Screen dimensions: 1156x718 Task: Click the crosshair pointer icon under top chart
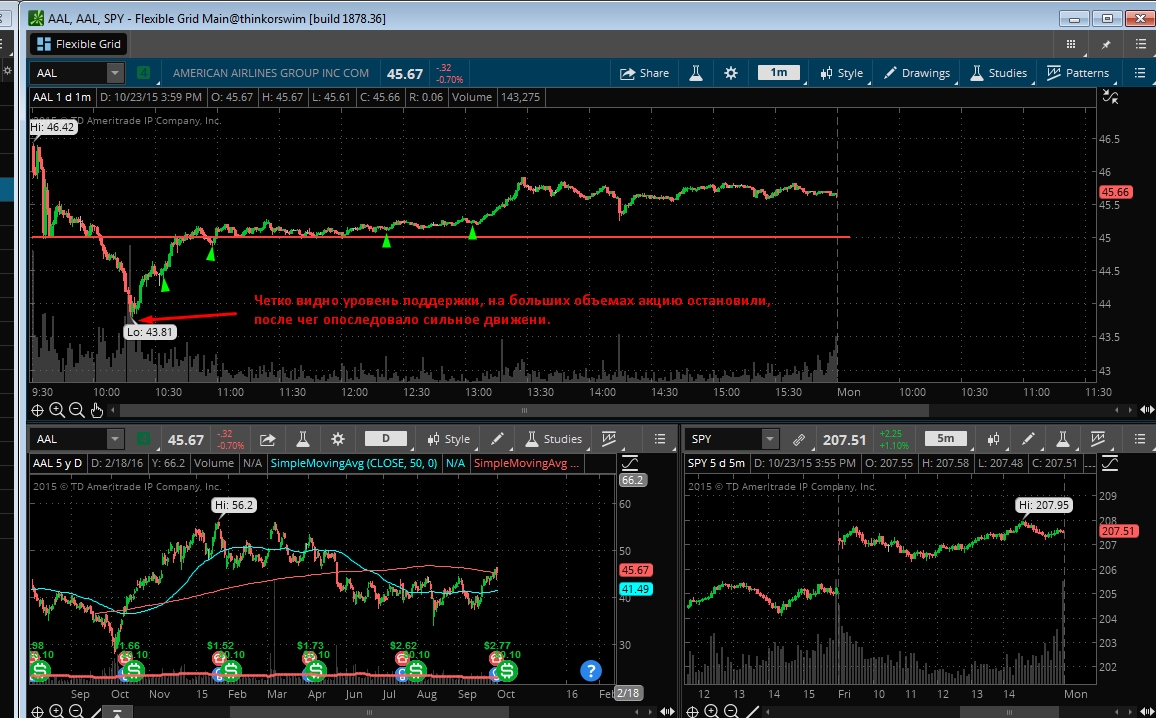pos(37,410)
